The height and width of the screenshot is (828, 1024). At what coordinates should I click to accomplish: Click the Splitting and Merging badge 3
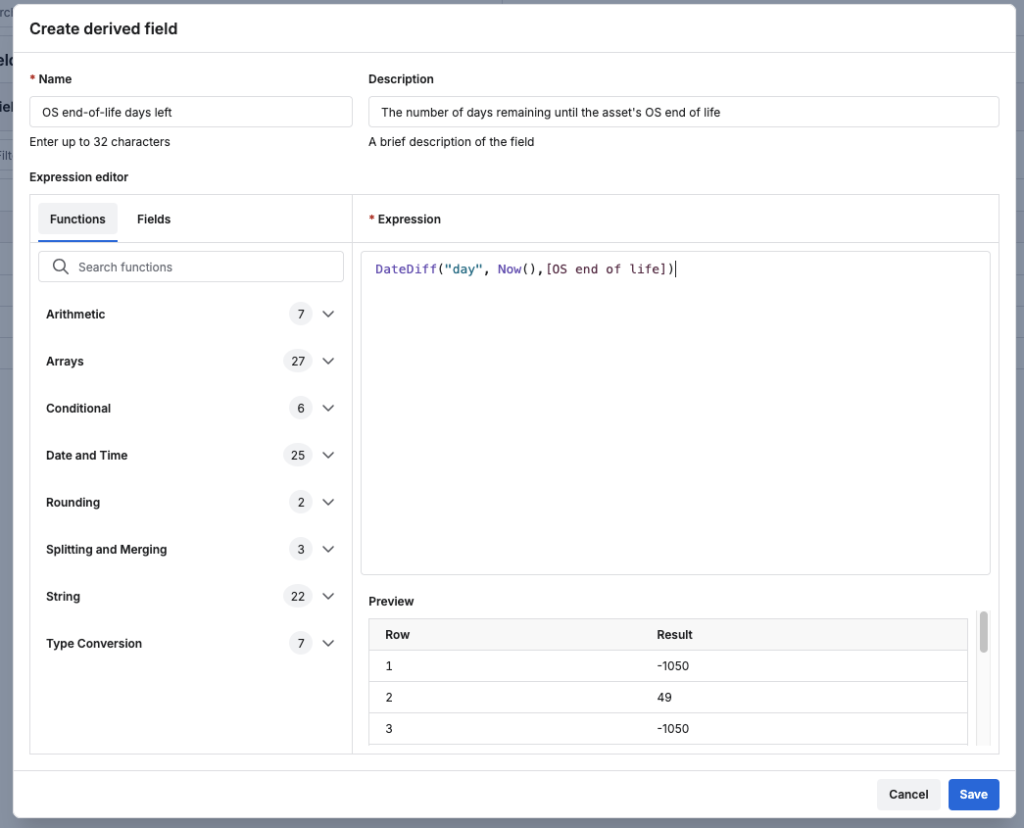(300, 549)
